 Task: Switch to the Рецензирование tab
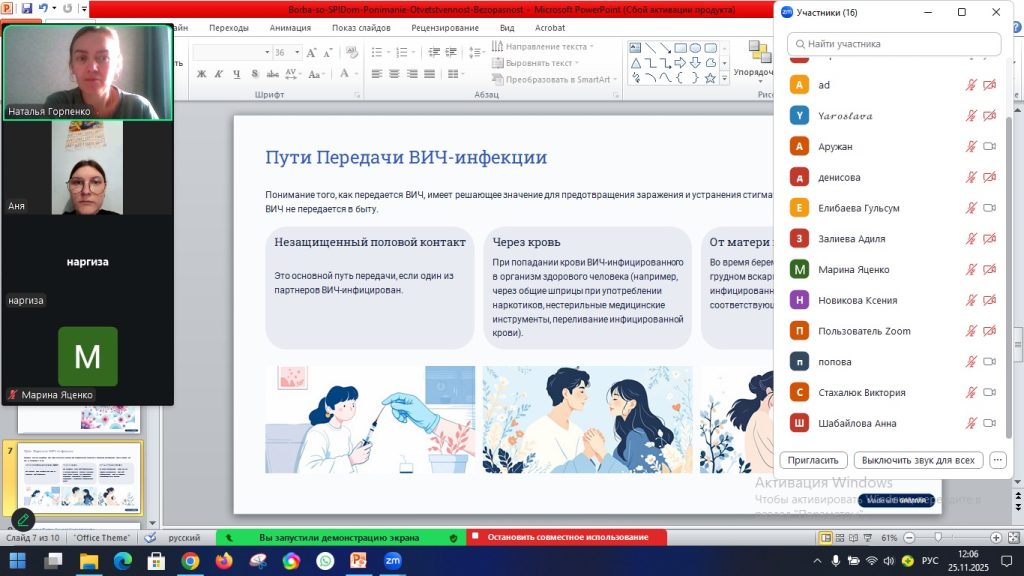(x=444, y=28)
